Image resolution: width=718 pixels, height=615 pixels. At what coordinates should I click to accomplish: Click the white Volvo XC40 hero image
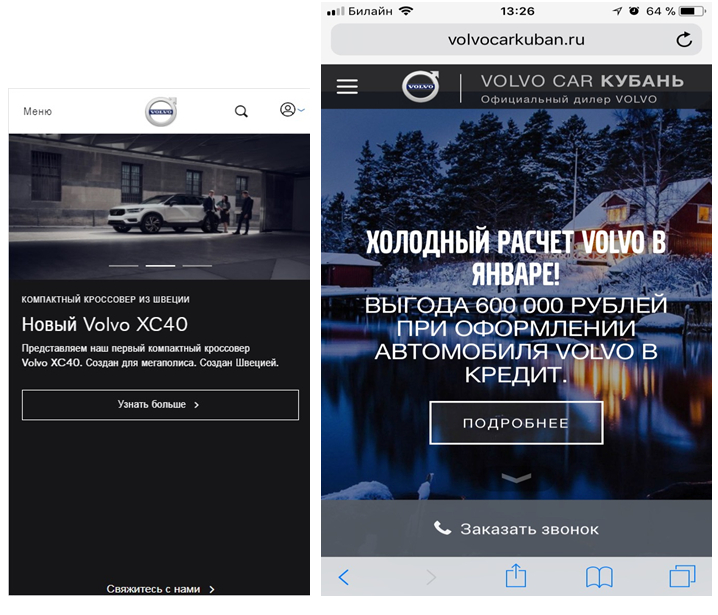click(x=160, y=205)
